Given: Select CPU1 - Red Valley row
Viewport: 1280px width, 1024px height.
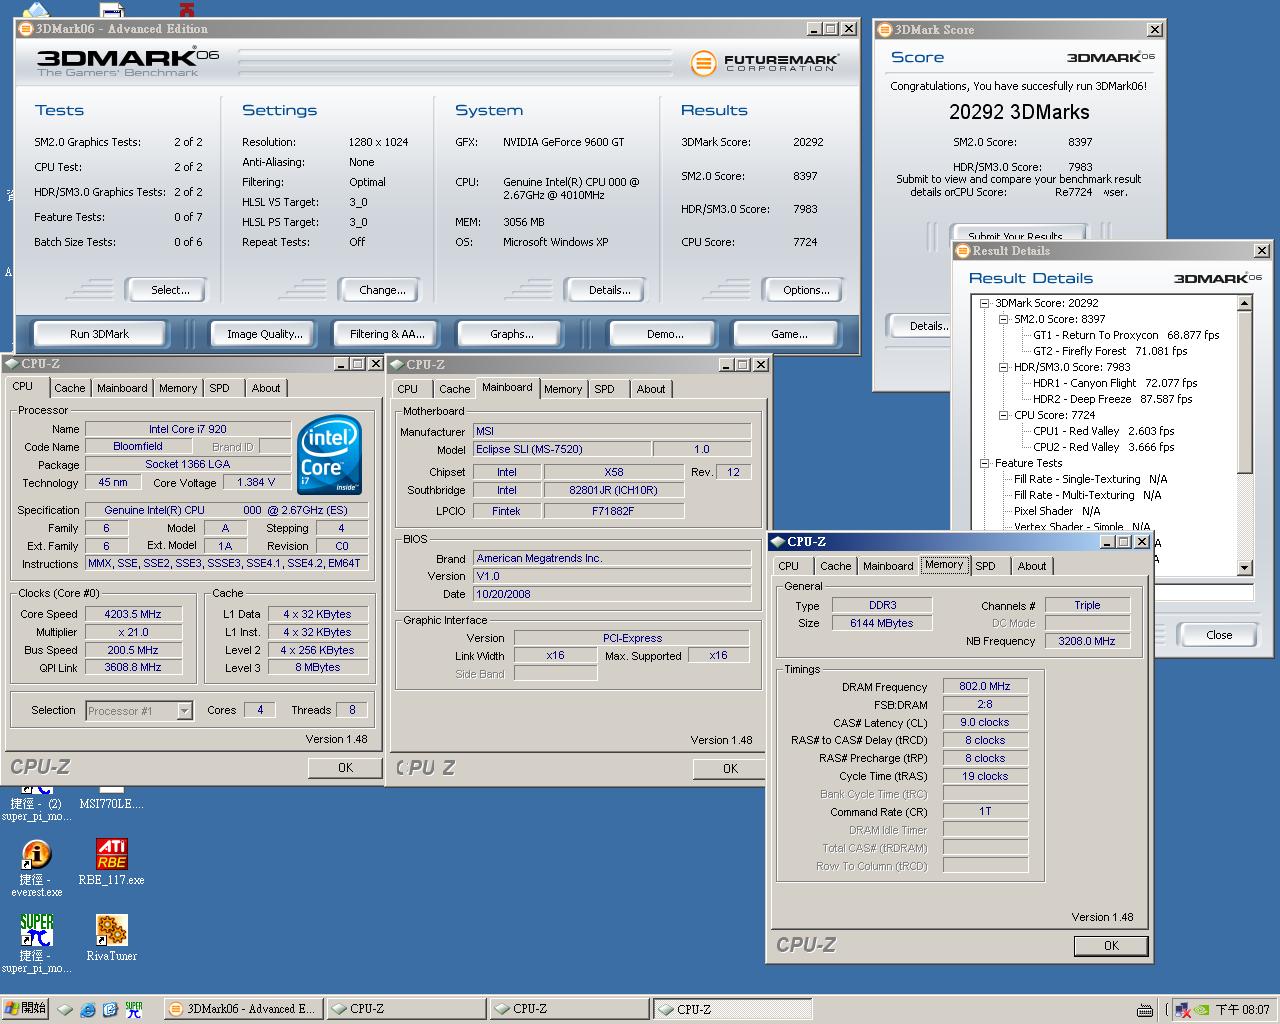Looking at the screenshot, I should 1103,431.
